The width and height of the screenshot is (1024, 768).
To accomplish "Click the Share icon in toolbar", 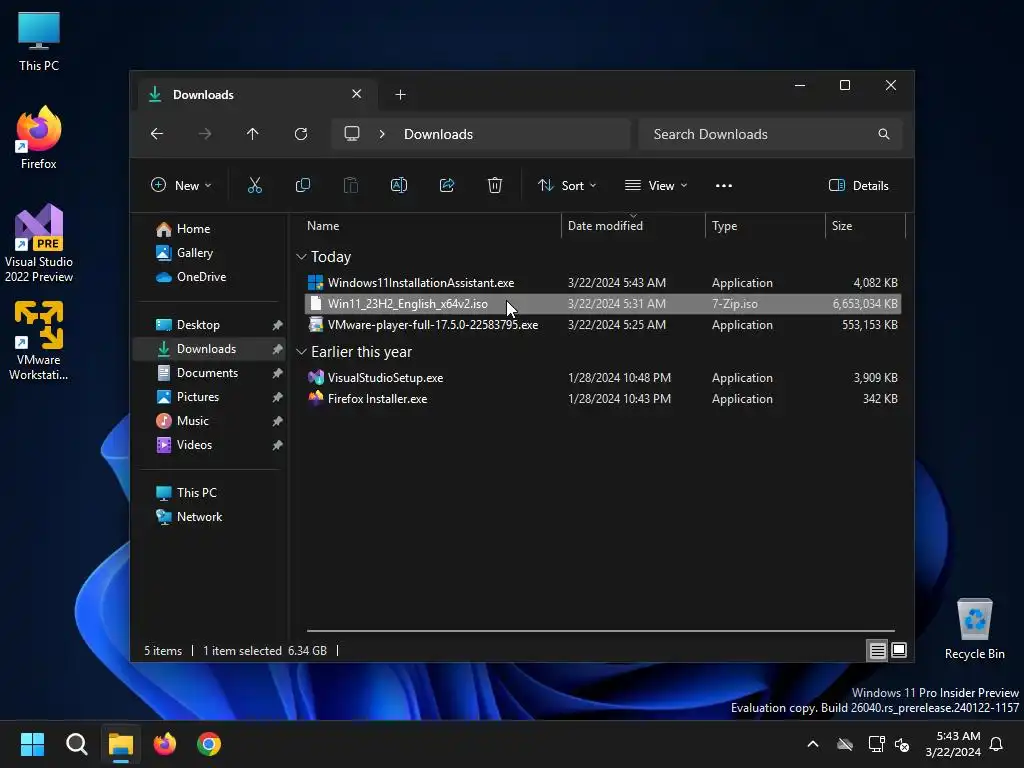I will (x=447, y=185).
